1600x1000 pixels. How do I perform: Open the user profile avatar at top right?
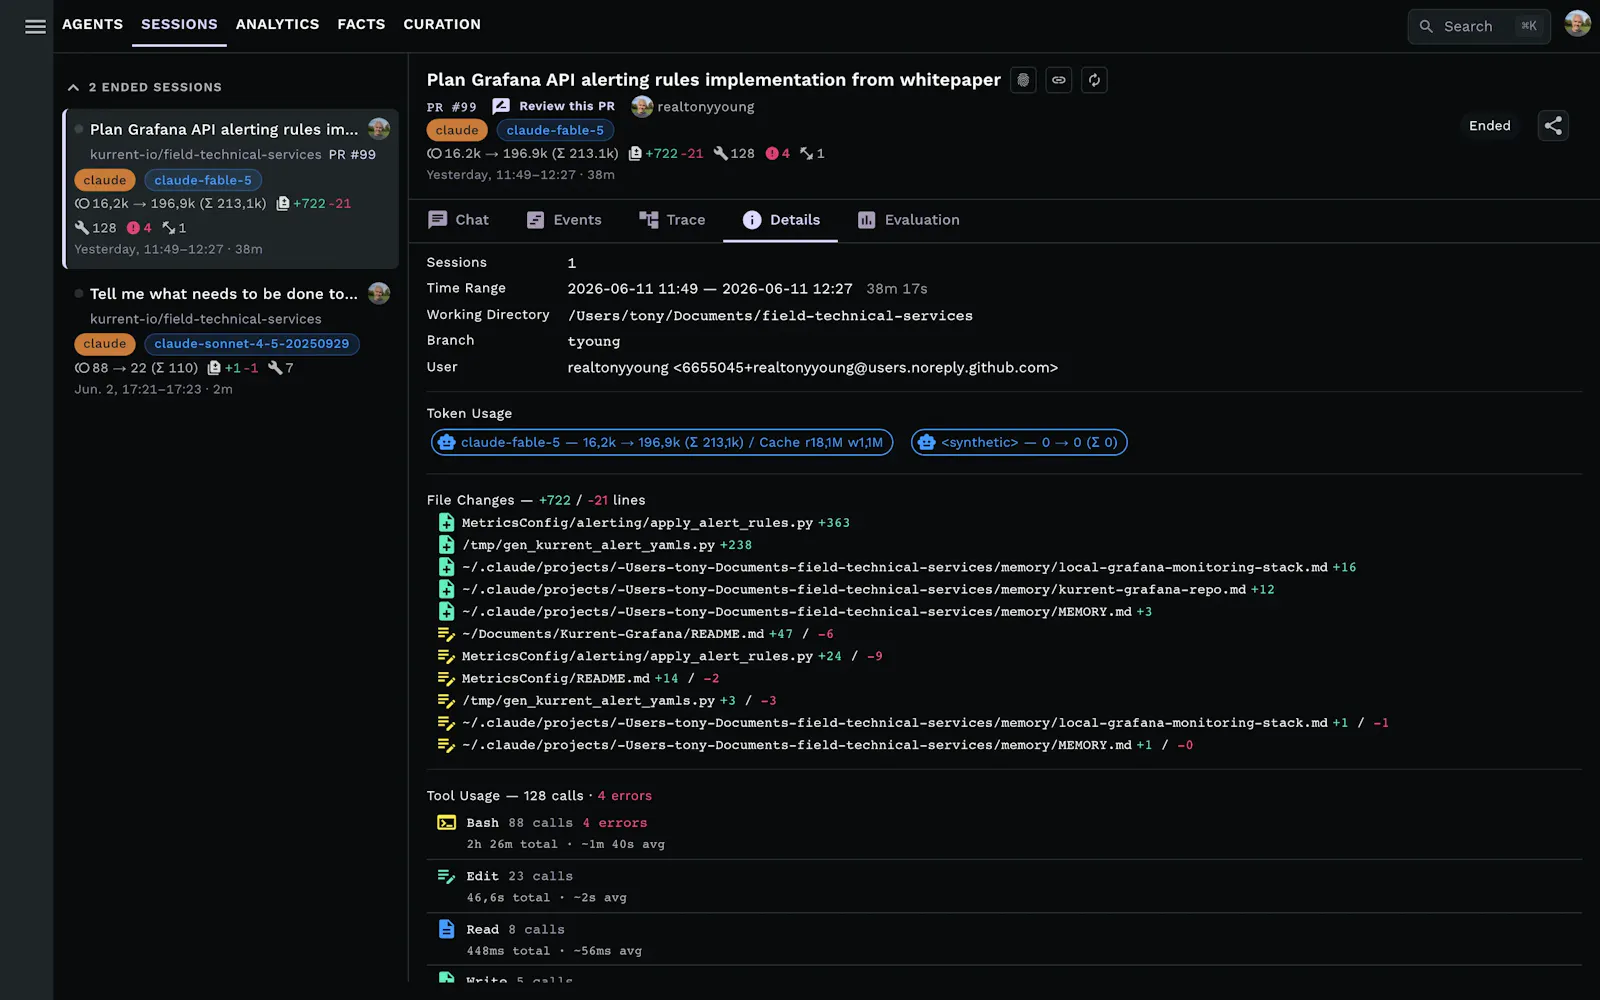click(x=1577, y=24)
